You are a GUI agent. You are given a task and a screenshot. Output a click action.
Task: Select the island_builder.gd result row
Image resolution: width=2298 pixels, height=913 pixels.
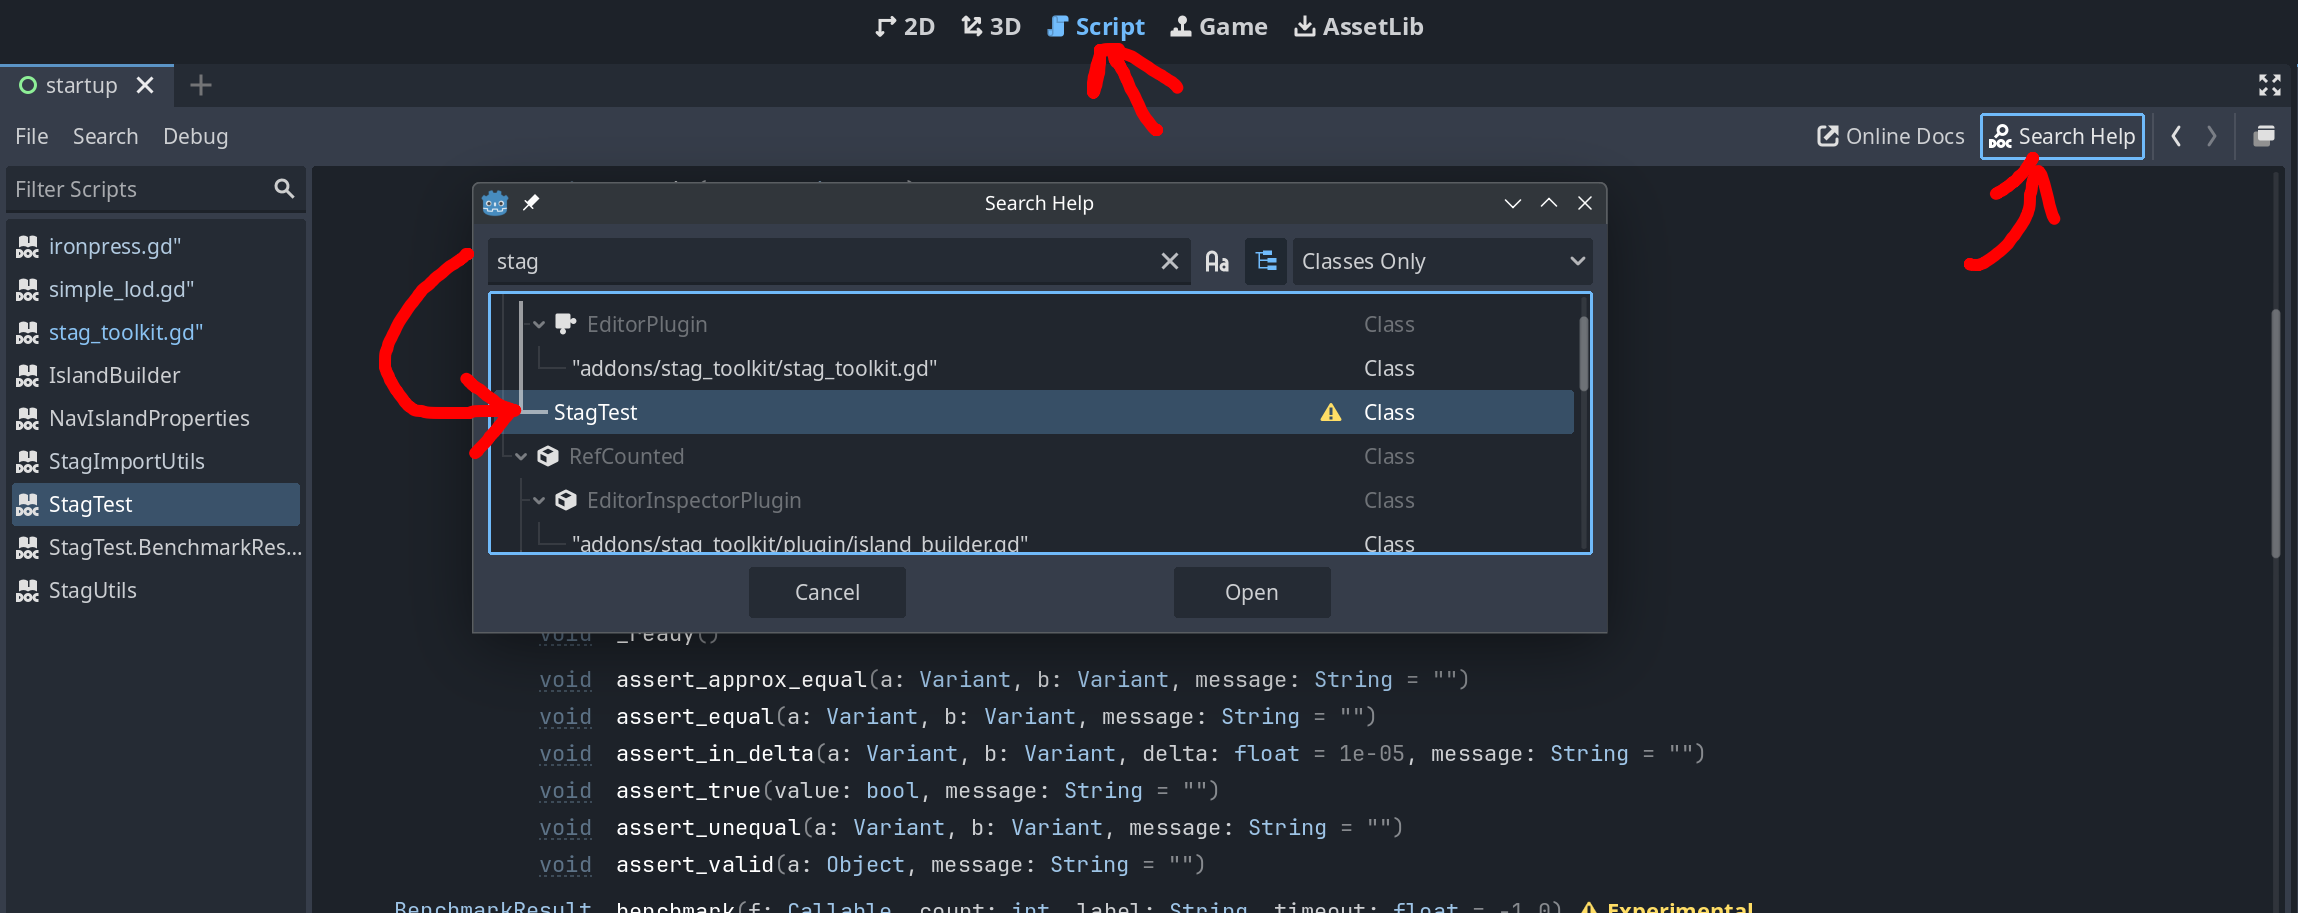pyautogui.click(x=1034, y=540)
